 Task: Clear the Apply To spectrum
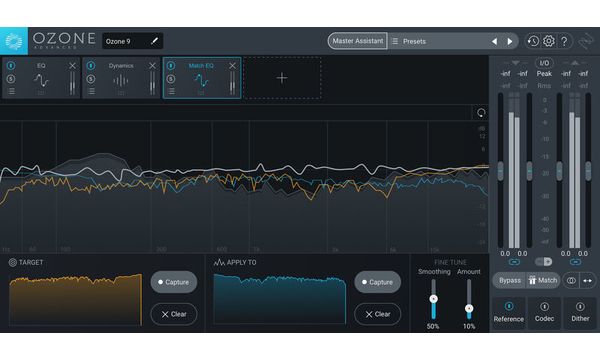pyautogui.click(x=378, y=314)
